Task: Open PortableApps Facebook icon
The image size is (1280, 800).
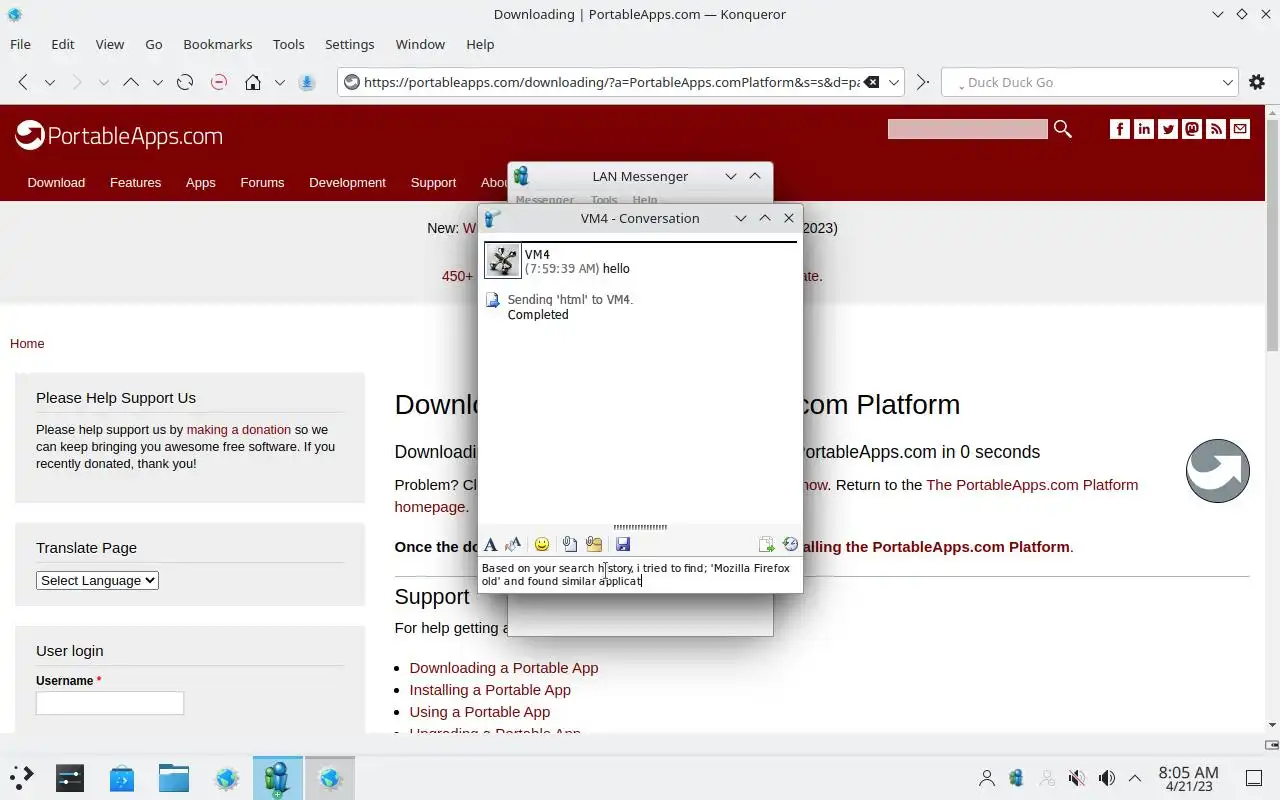Action: [1120, 129]
